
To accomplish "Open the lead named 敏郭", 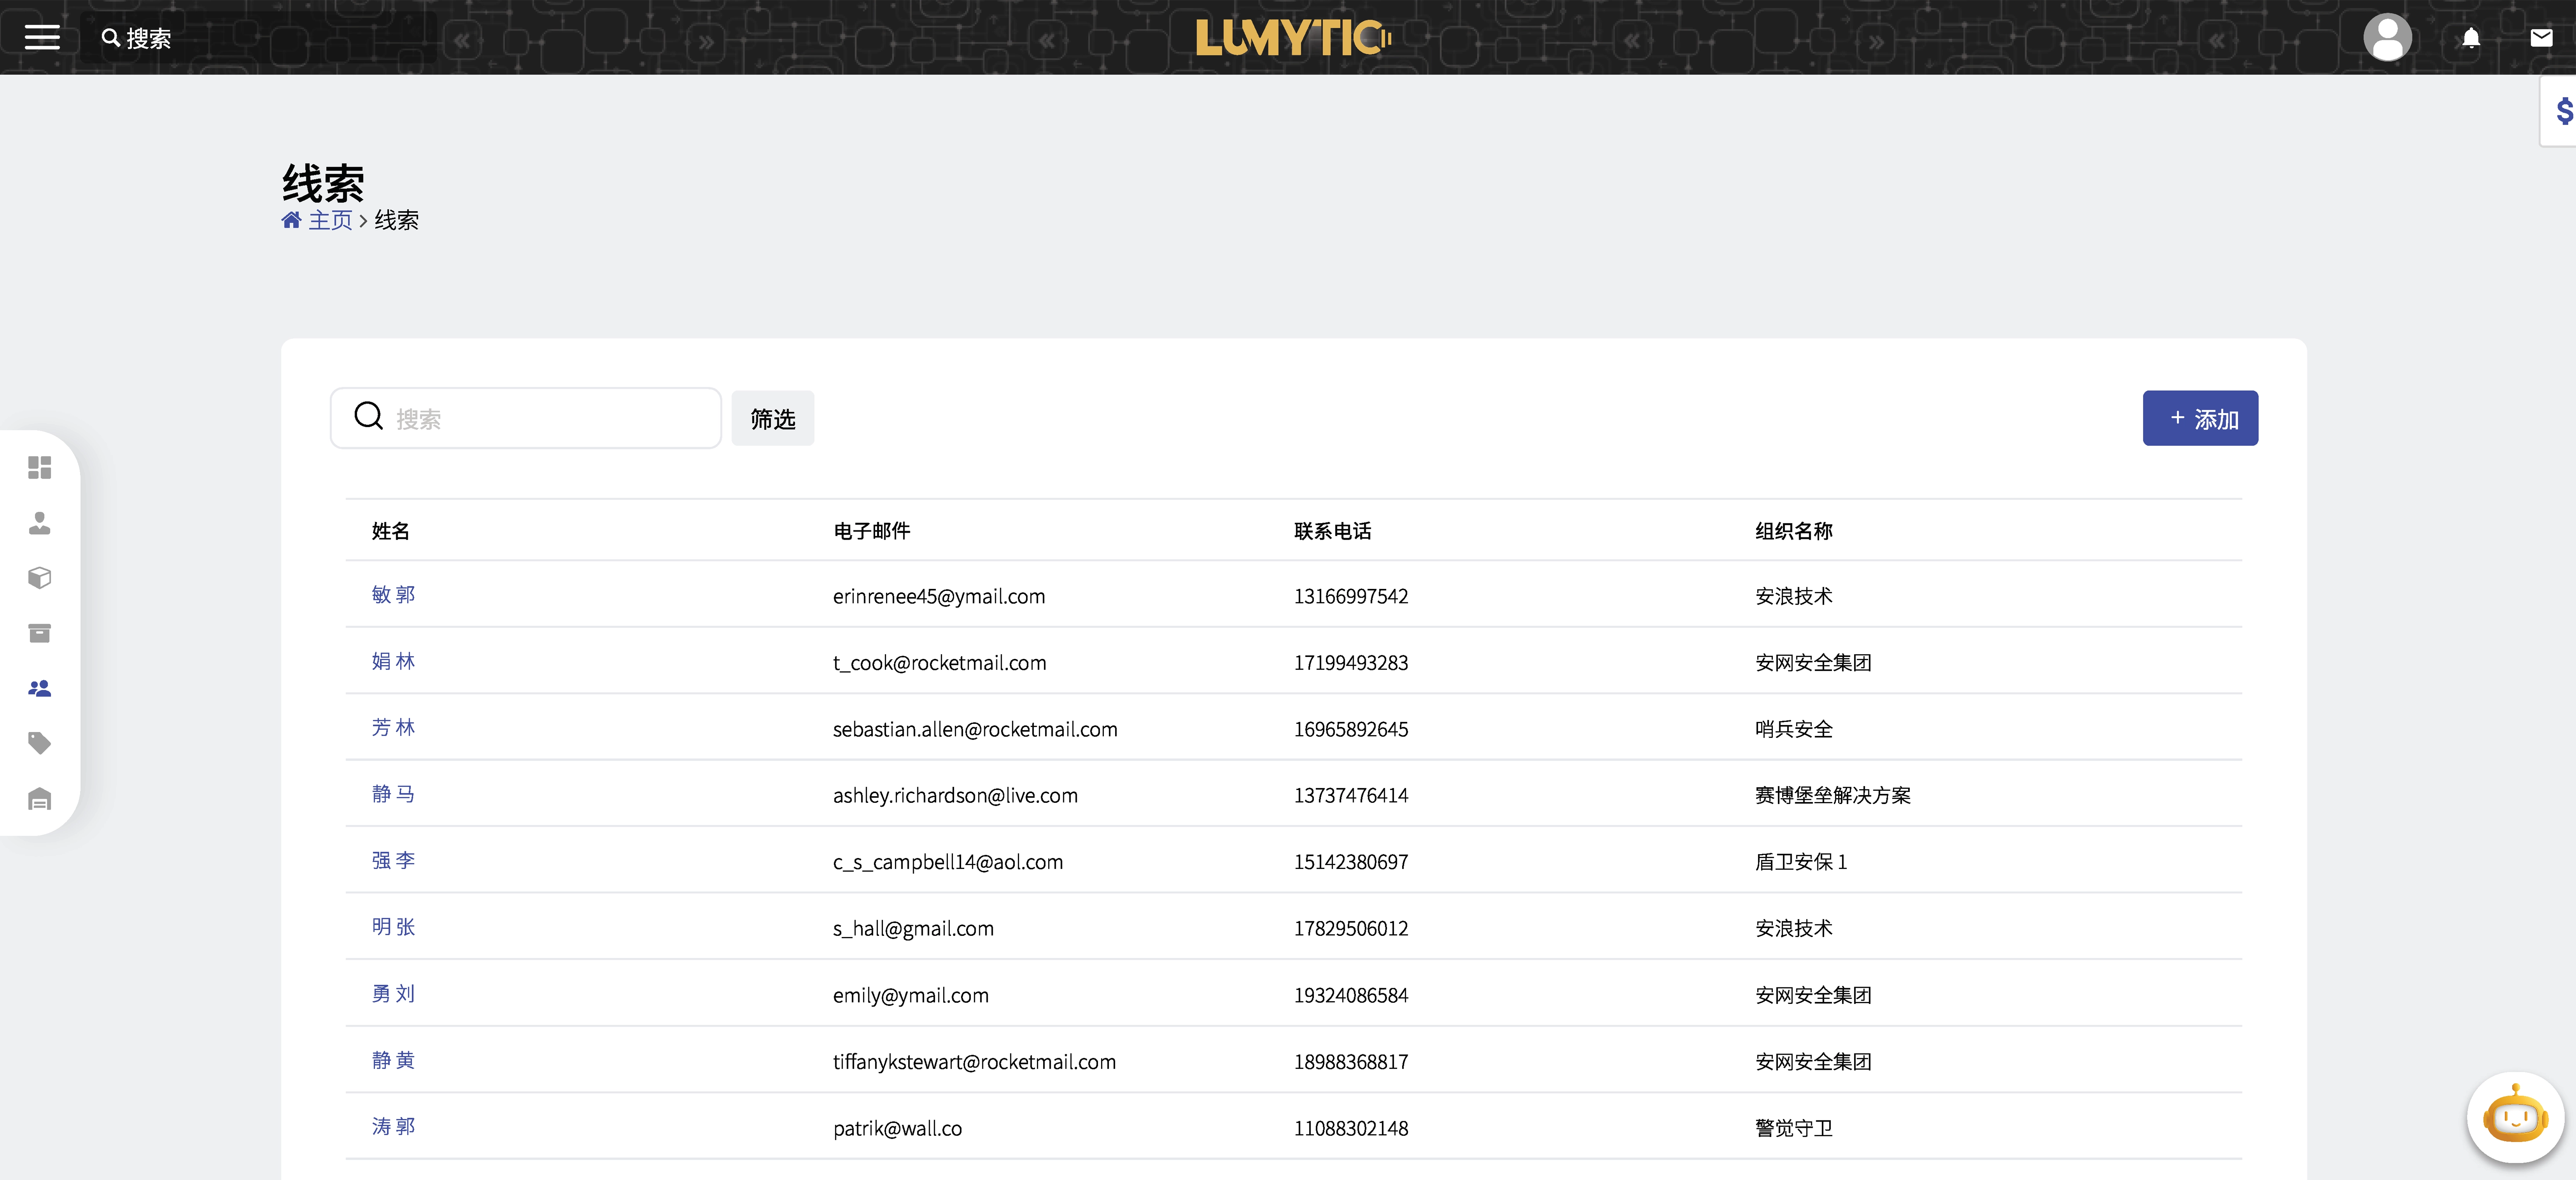I will tap(393, 594).
